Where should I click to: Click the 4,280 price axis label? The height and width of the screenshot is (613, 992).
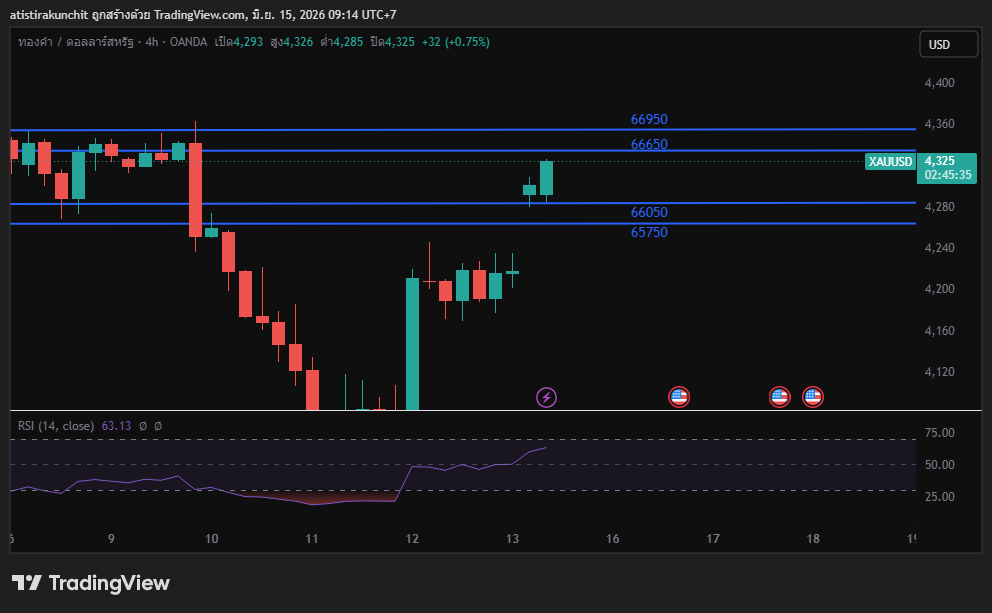[x=939, y=207]
